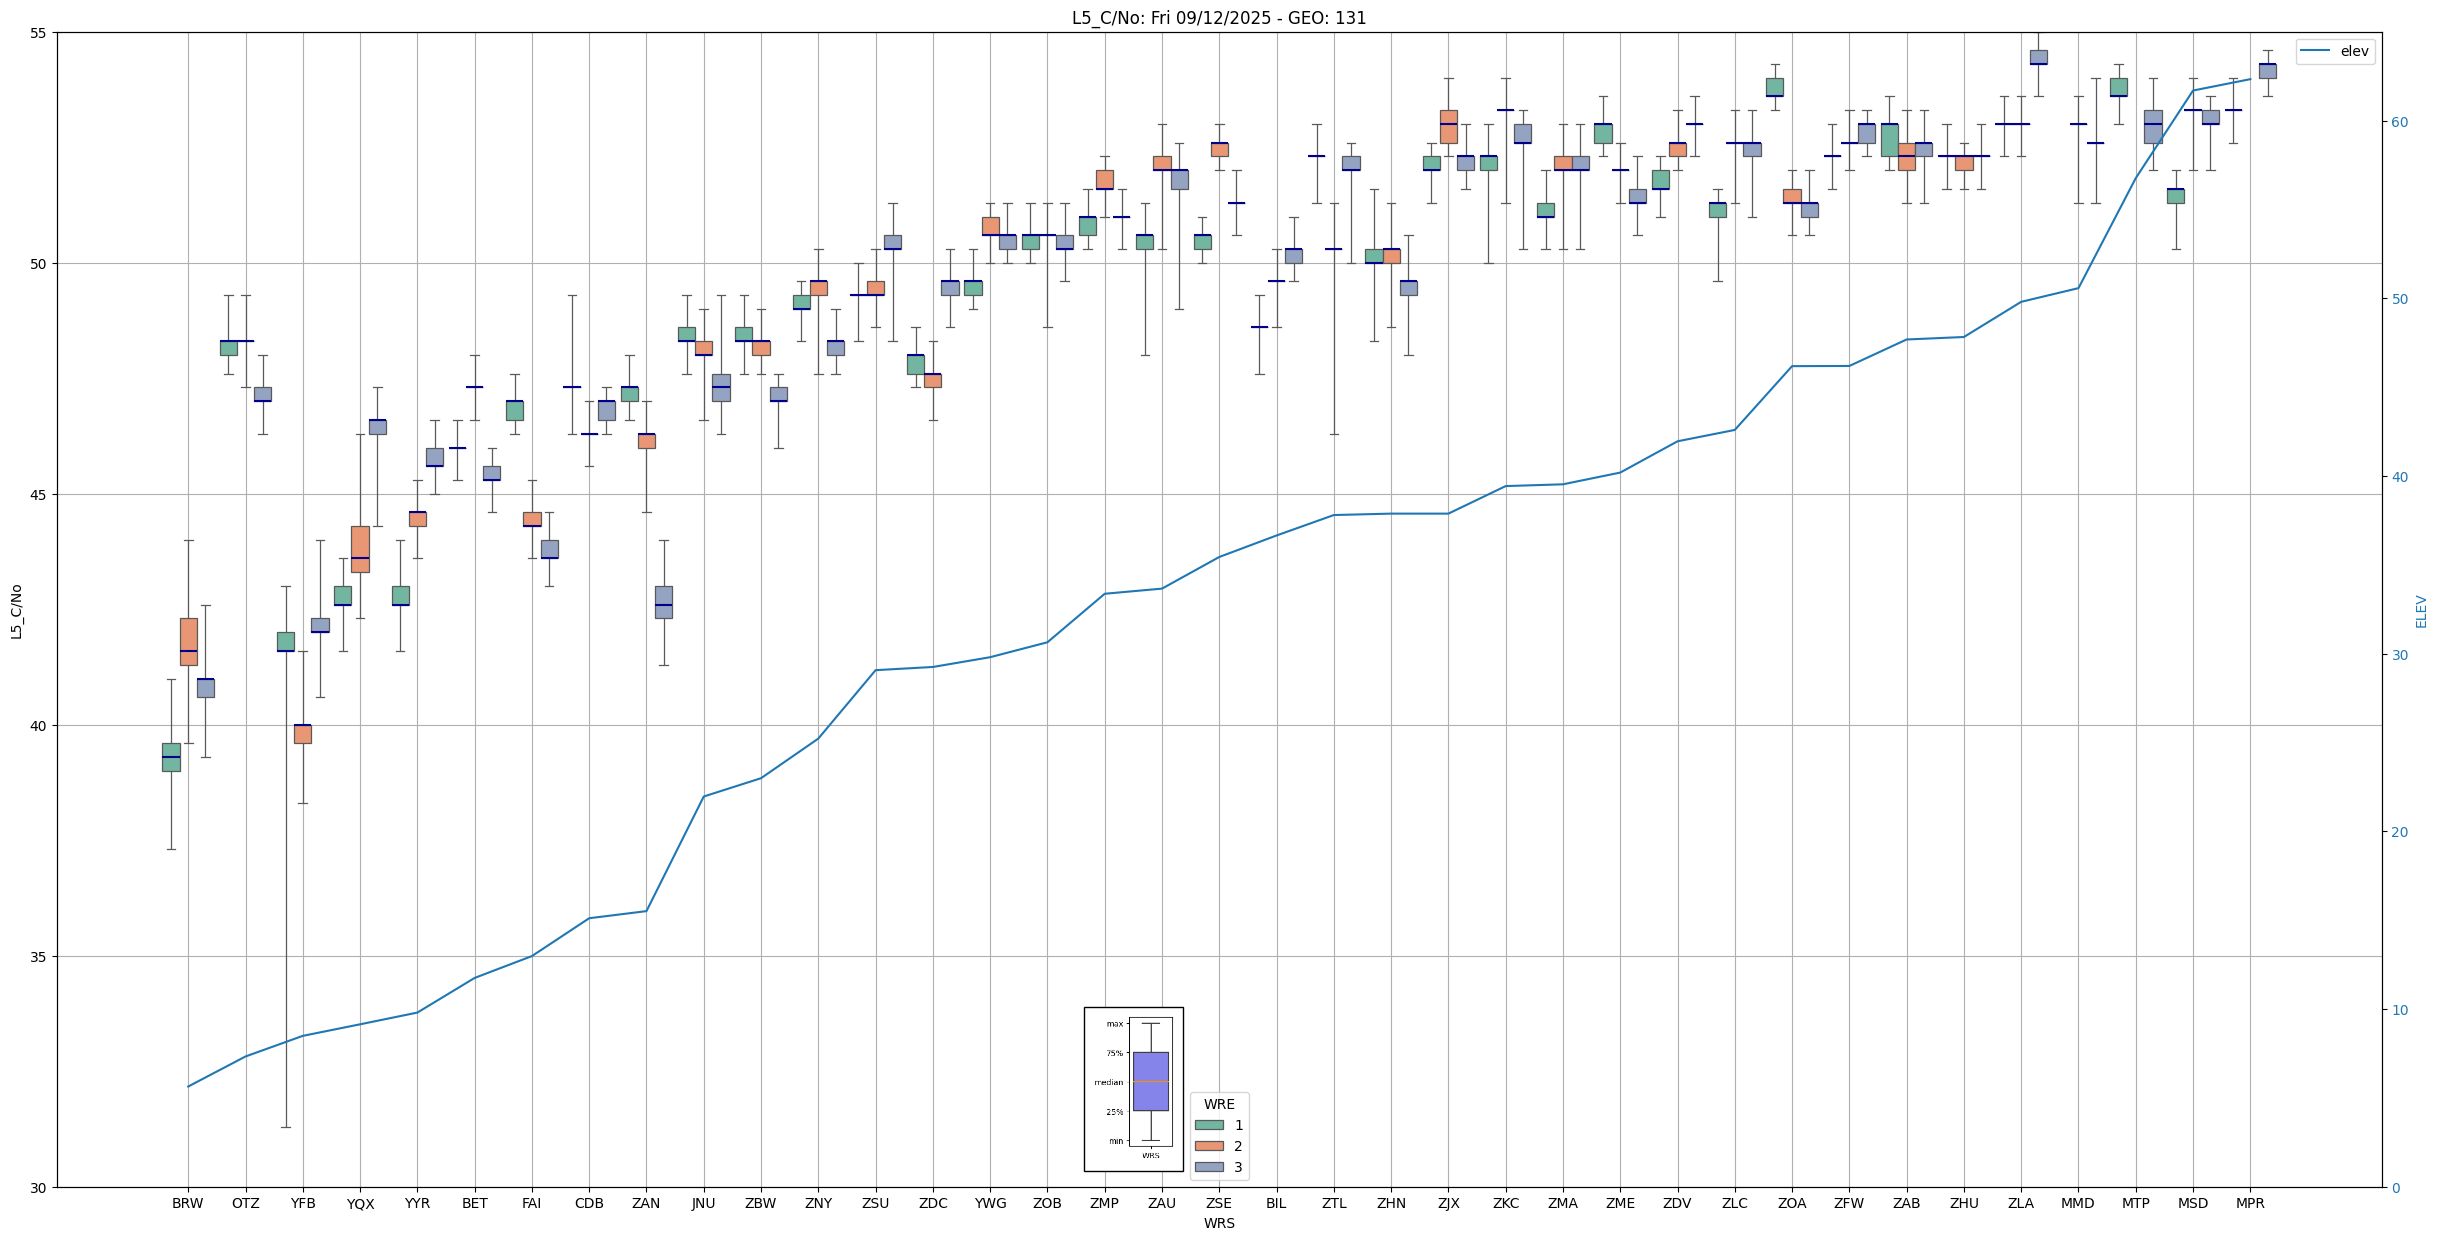Click the ZTL x-axis tick label
Screen dimensions: 2438x1240
point(1334,1203)
